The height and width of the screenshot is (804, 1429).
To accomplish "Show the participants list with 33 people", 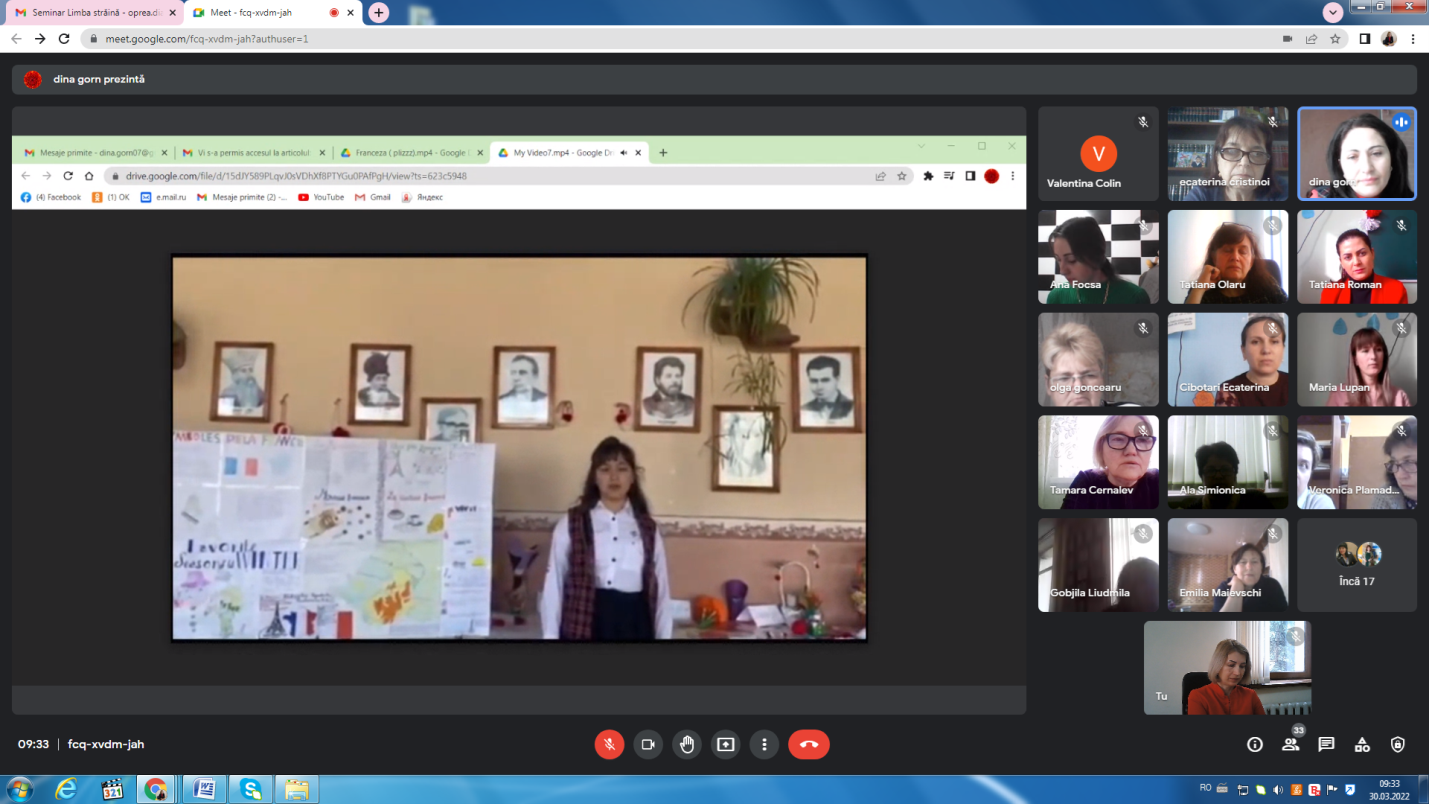I will [x=1291, y=744].
